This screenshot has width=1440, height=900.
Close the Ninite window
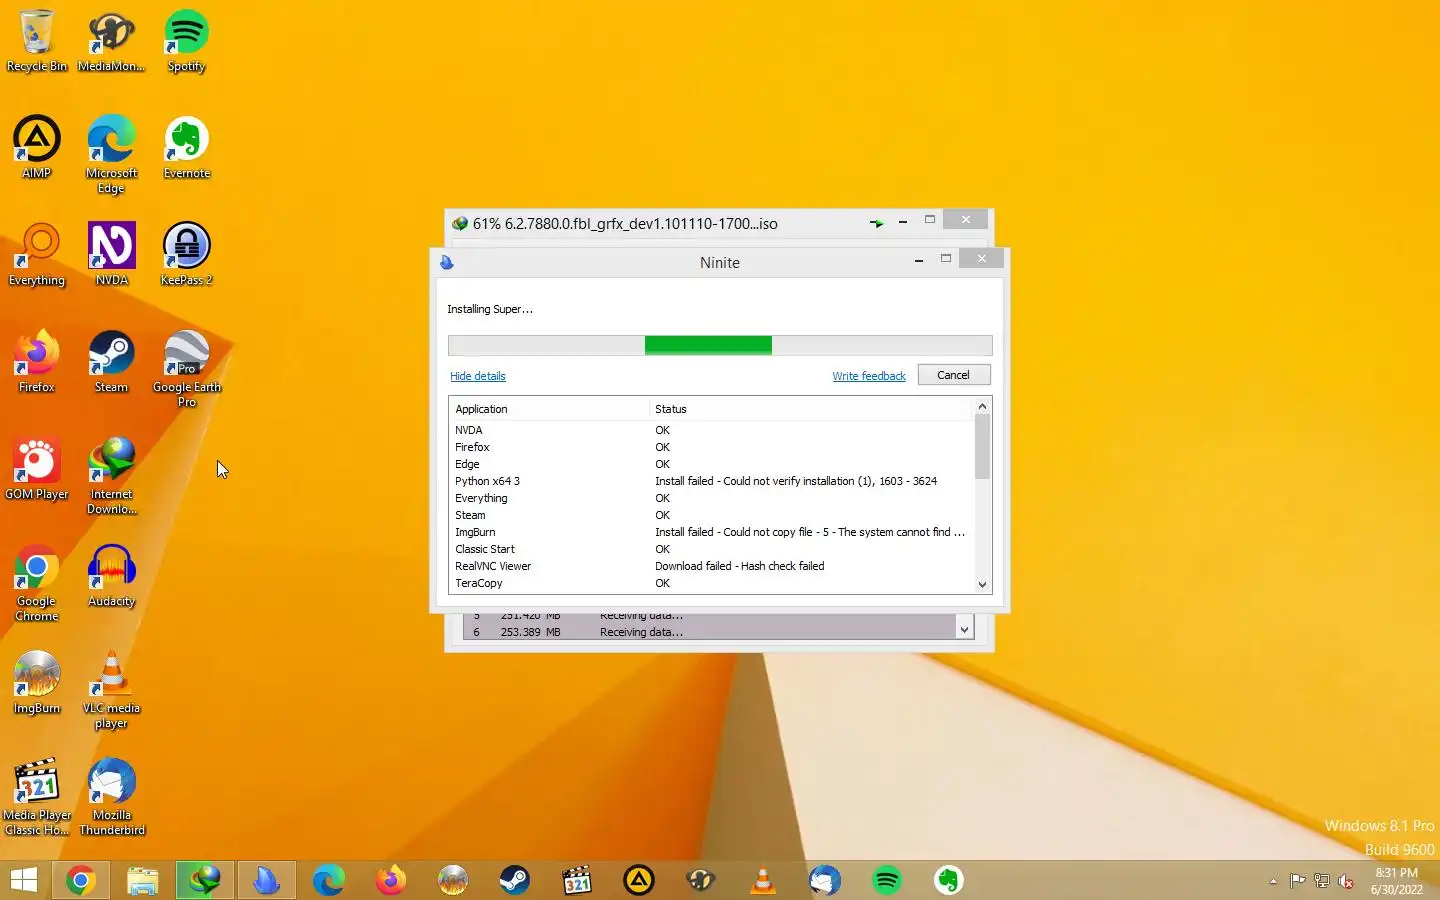tap(981, 259)
